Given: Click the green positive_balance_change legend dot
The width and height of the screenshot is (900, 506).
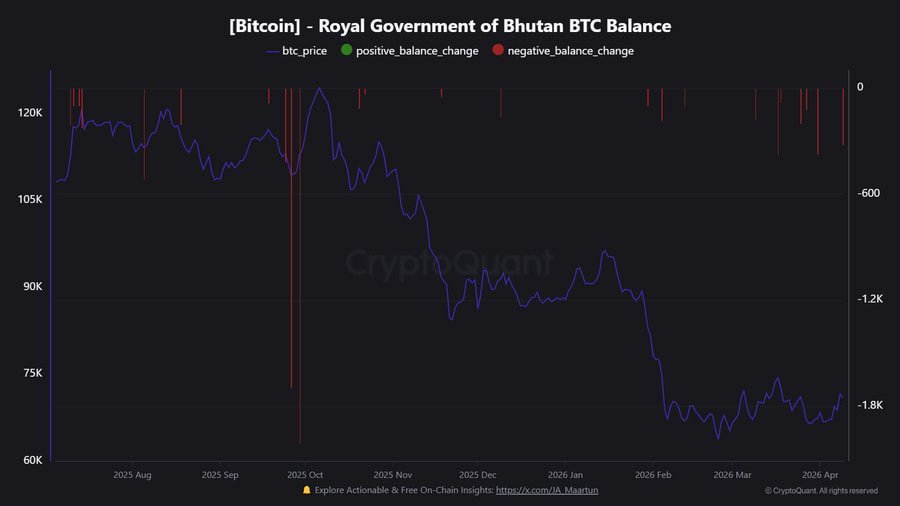Looking at the screenshot, I should pos(346,51).
